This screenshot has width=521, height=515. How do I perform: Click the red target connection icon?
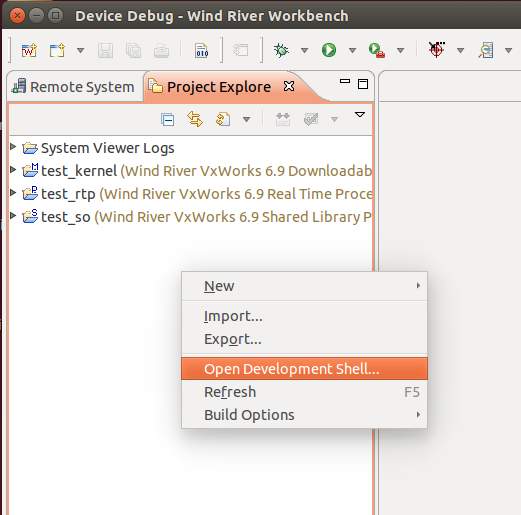click(436, 50)
